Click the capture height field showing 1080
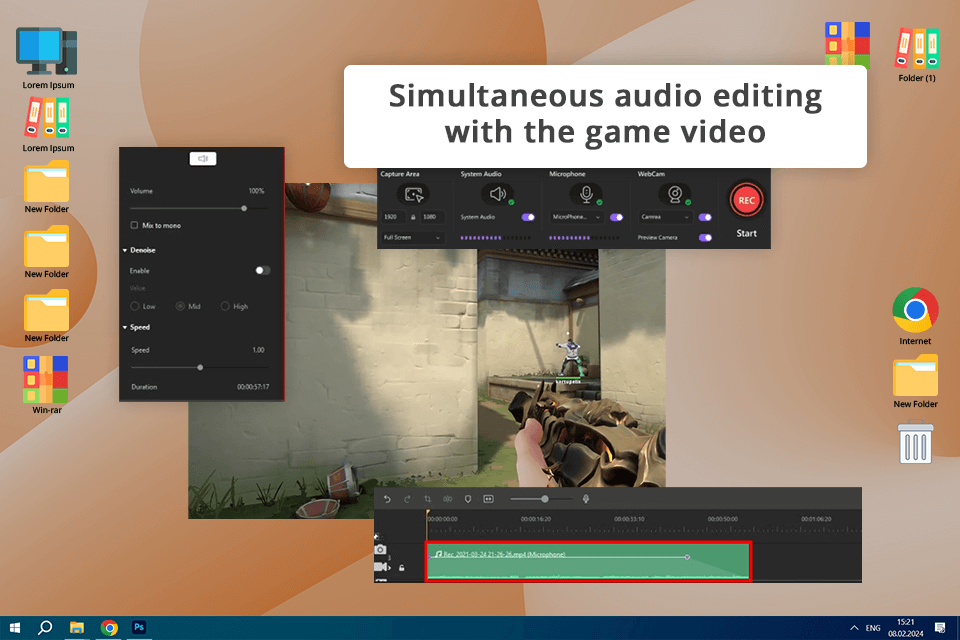The image size is (960, 640). (431, 217)
